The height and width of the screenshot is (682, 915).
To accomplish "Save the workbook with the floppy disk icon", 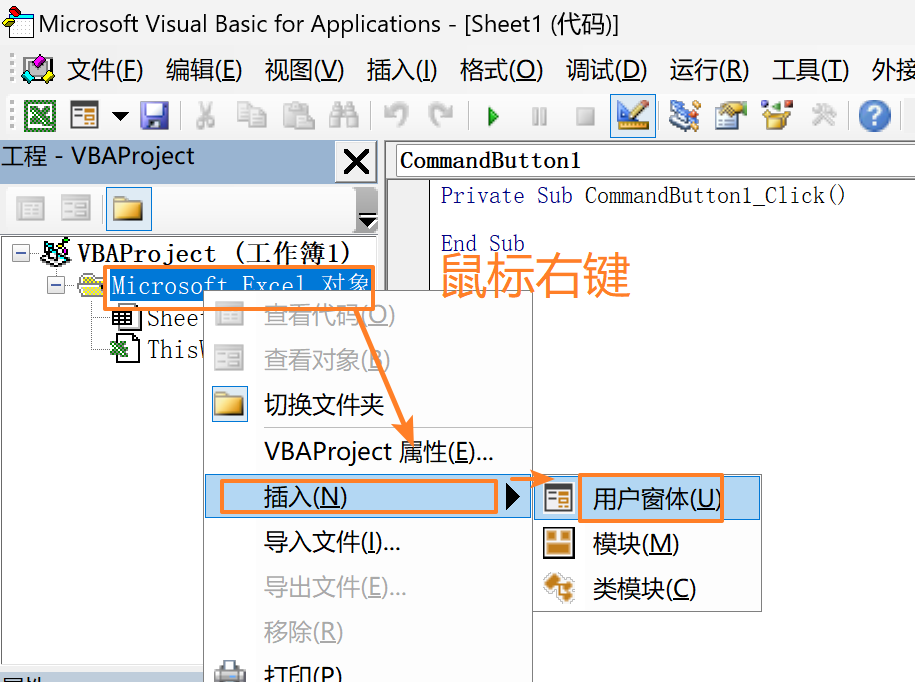I will click(155, 116).
